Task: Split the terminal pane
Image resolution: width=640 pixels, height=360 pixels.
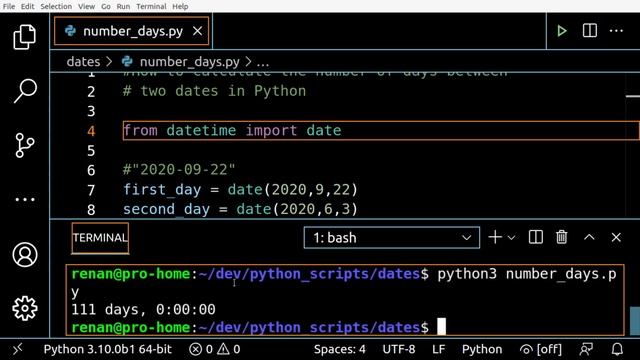Action: coord(536,237)
